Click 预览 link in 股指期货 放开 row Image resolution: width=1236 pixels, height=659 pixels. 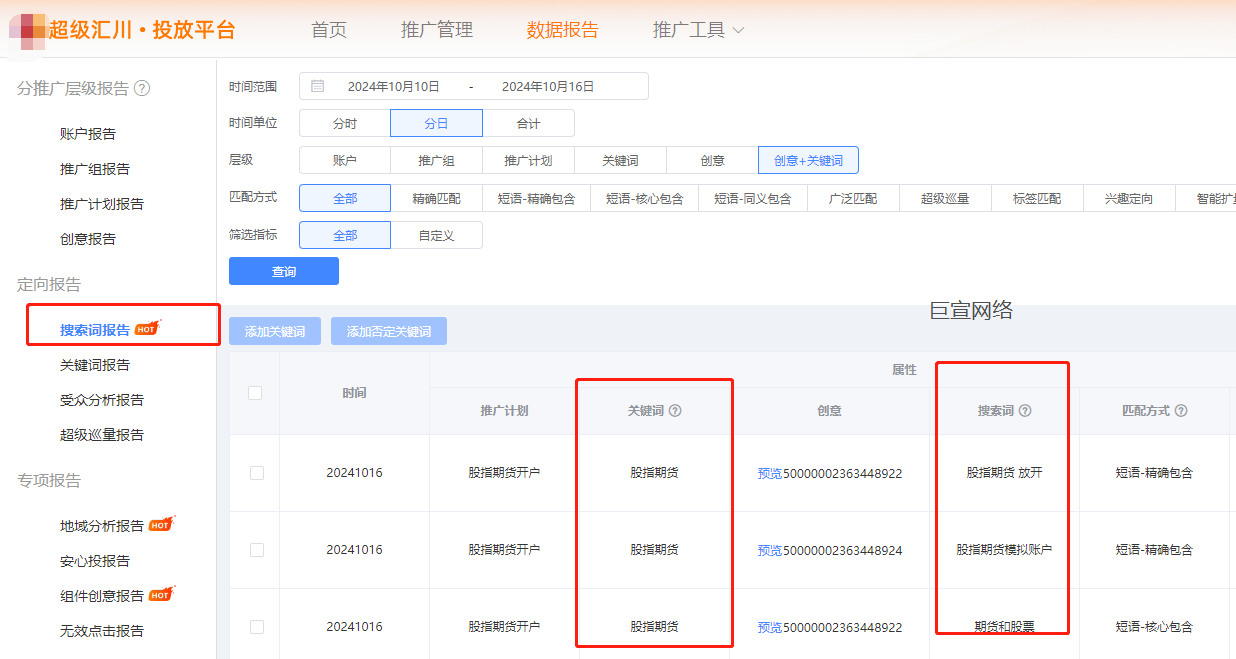pos(770,473)
